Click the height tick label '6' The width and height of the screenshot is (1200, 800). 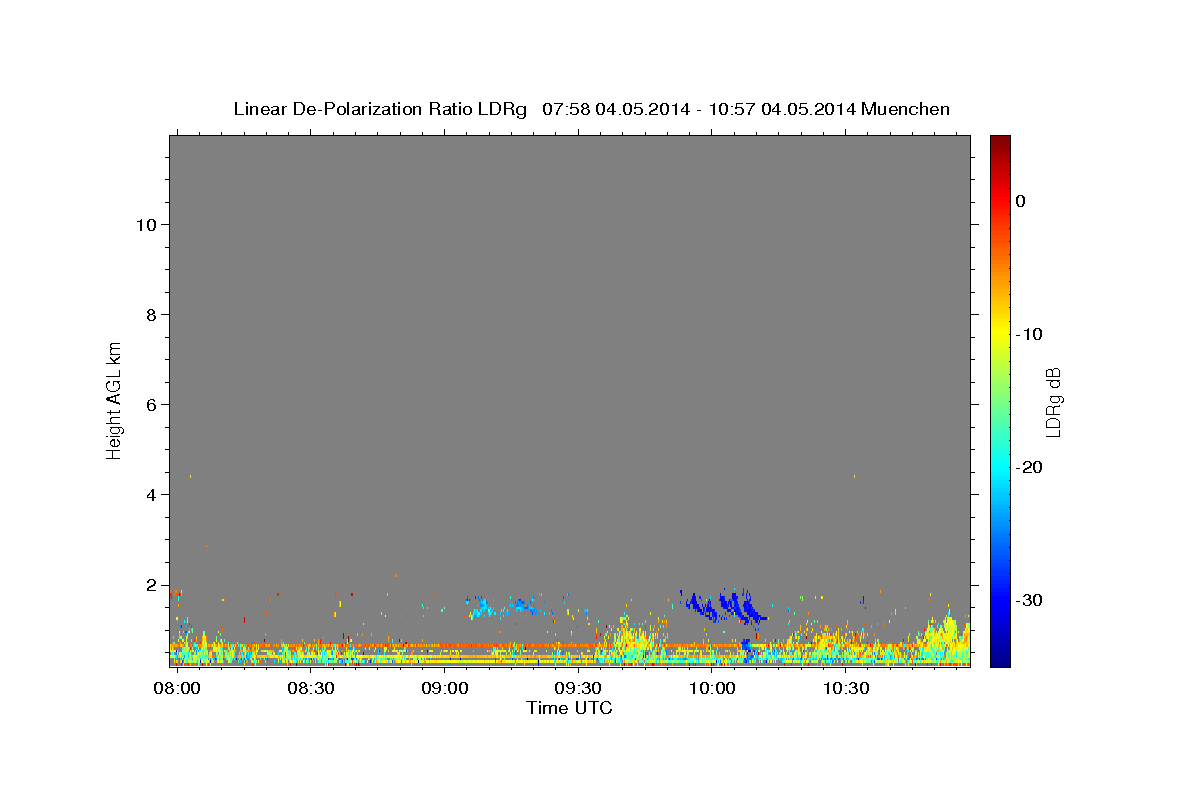click(152, 404)
